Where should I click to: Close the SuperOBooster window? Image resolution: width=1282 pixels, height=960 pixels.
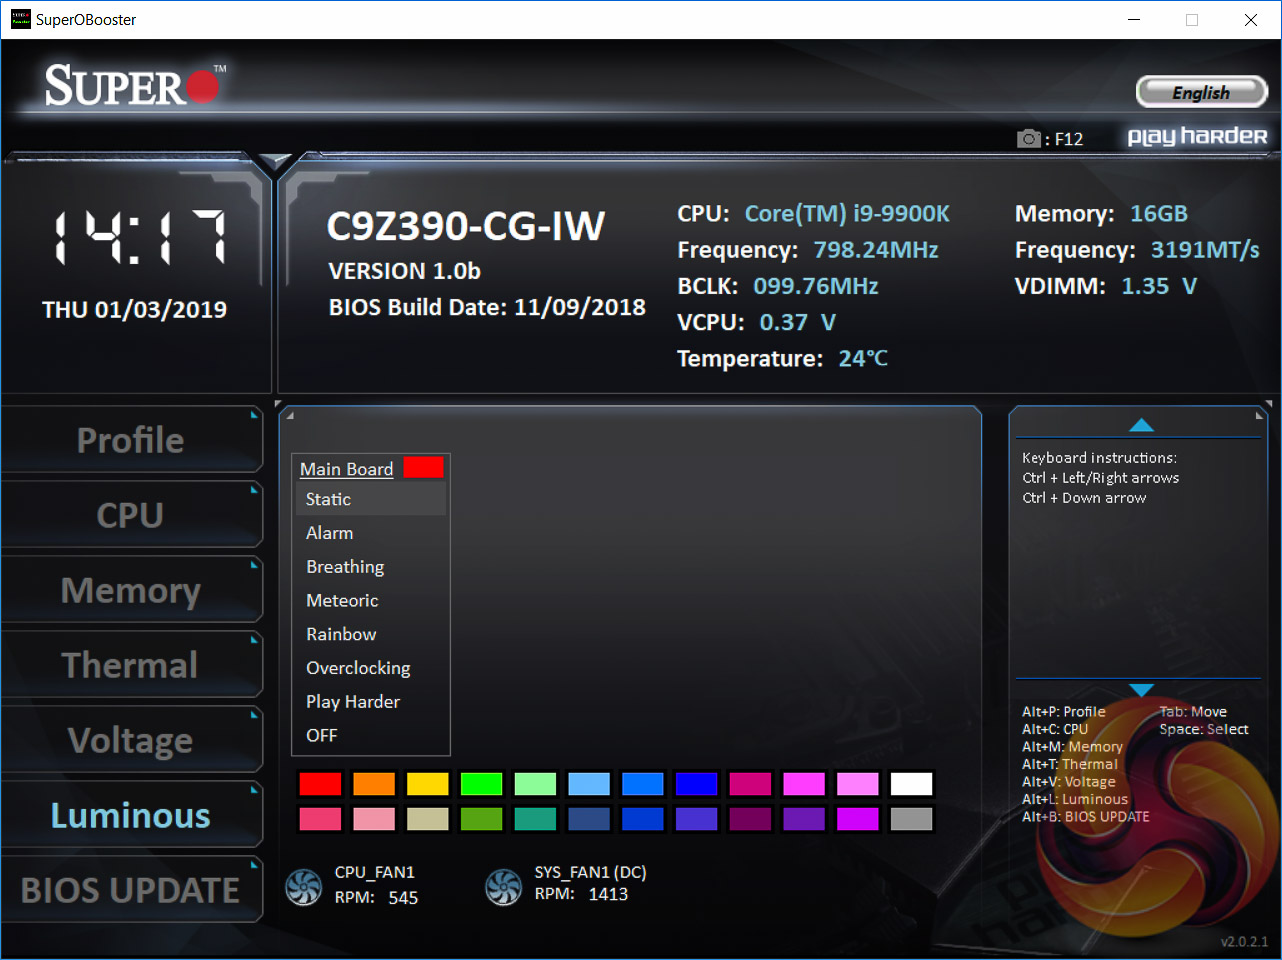pos(1251,20)
